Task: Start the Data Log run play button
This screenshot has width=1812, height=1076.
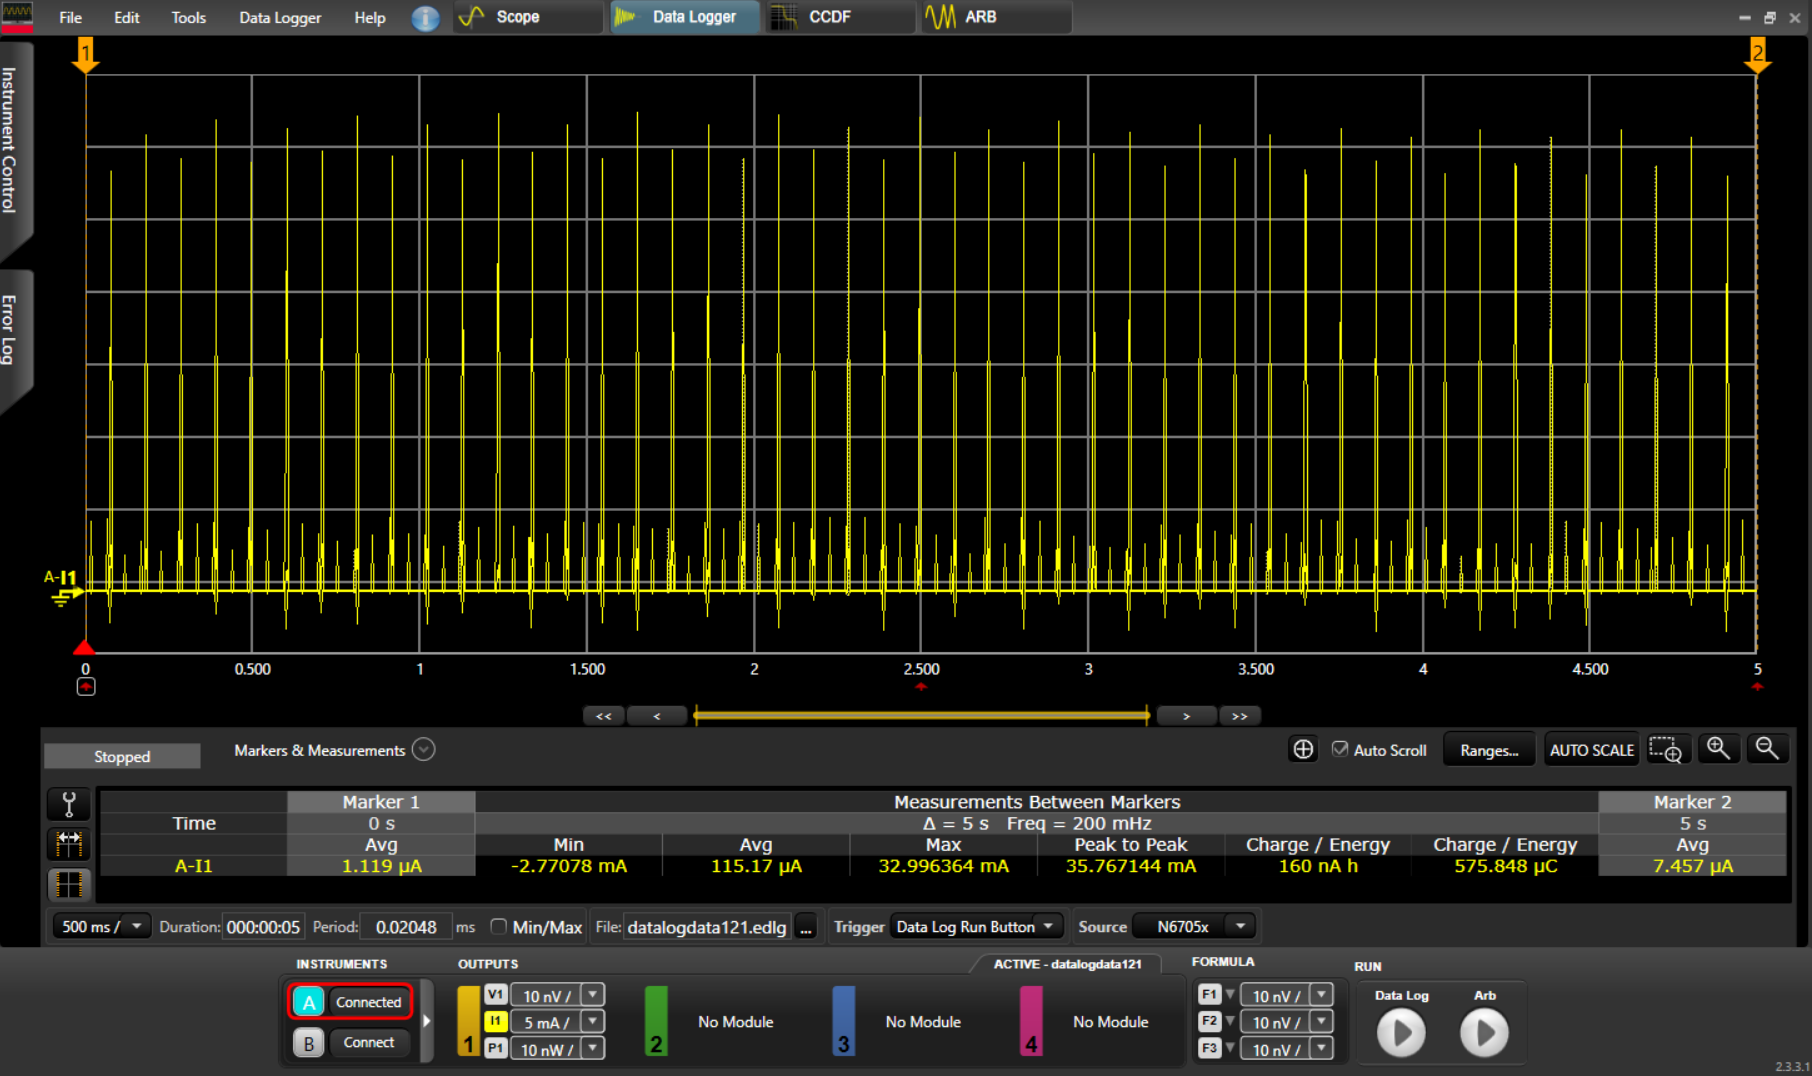Action: (x=1401, y=1033)
